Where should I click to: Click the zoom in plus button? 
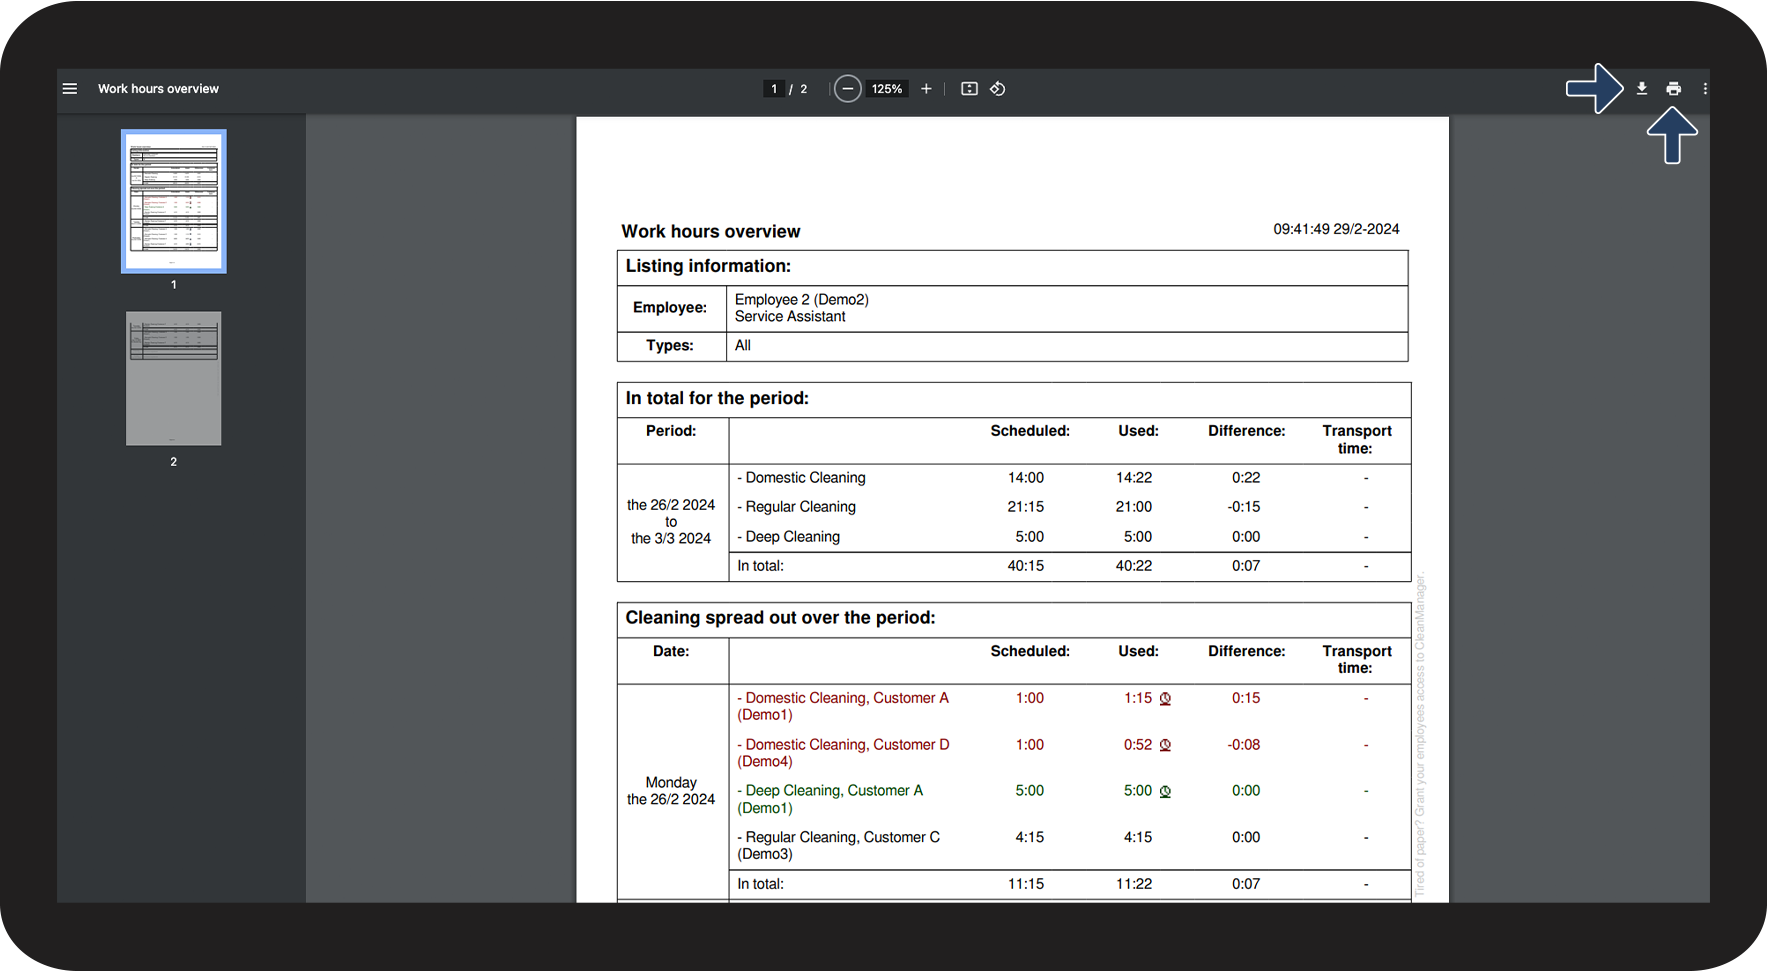coord(926,89)
